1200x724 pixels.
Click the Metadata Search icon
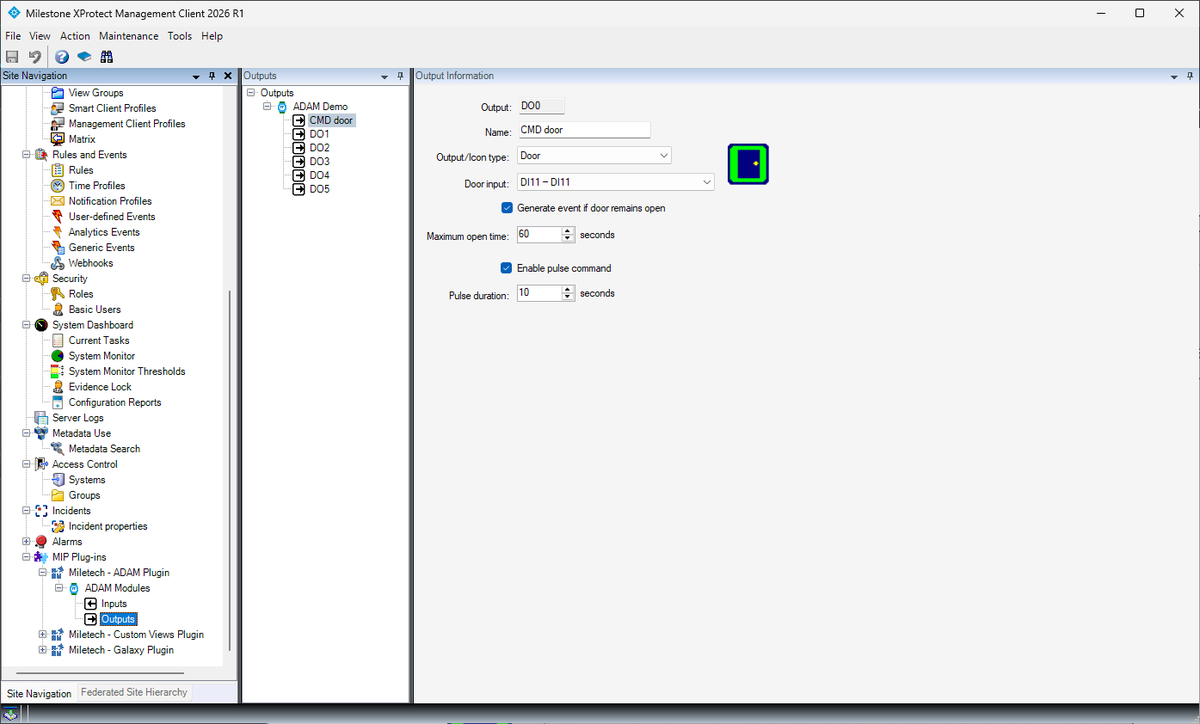pyautogui.click(x=57, y=449)
